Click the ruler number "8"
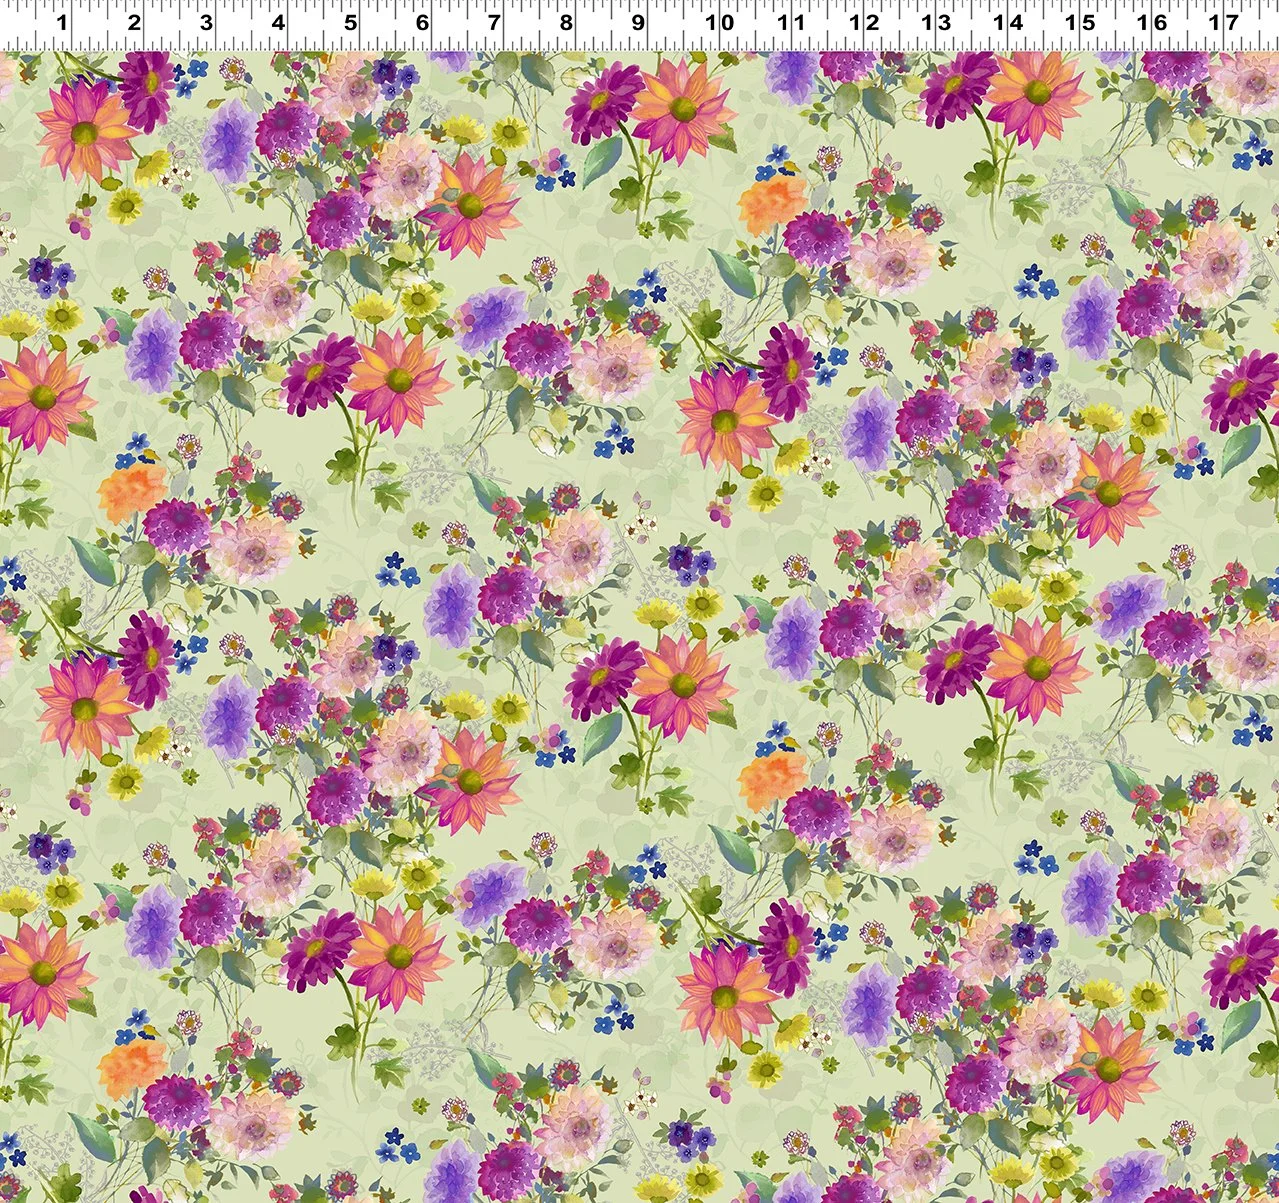 pyautogui.click(x=566, y=22)
